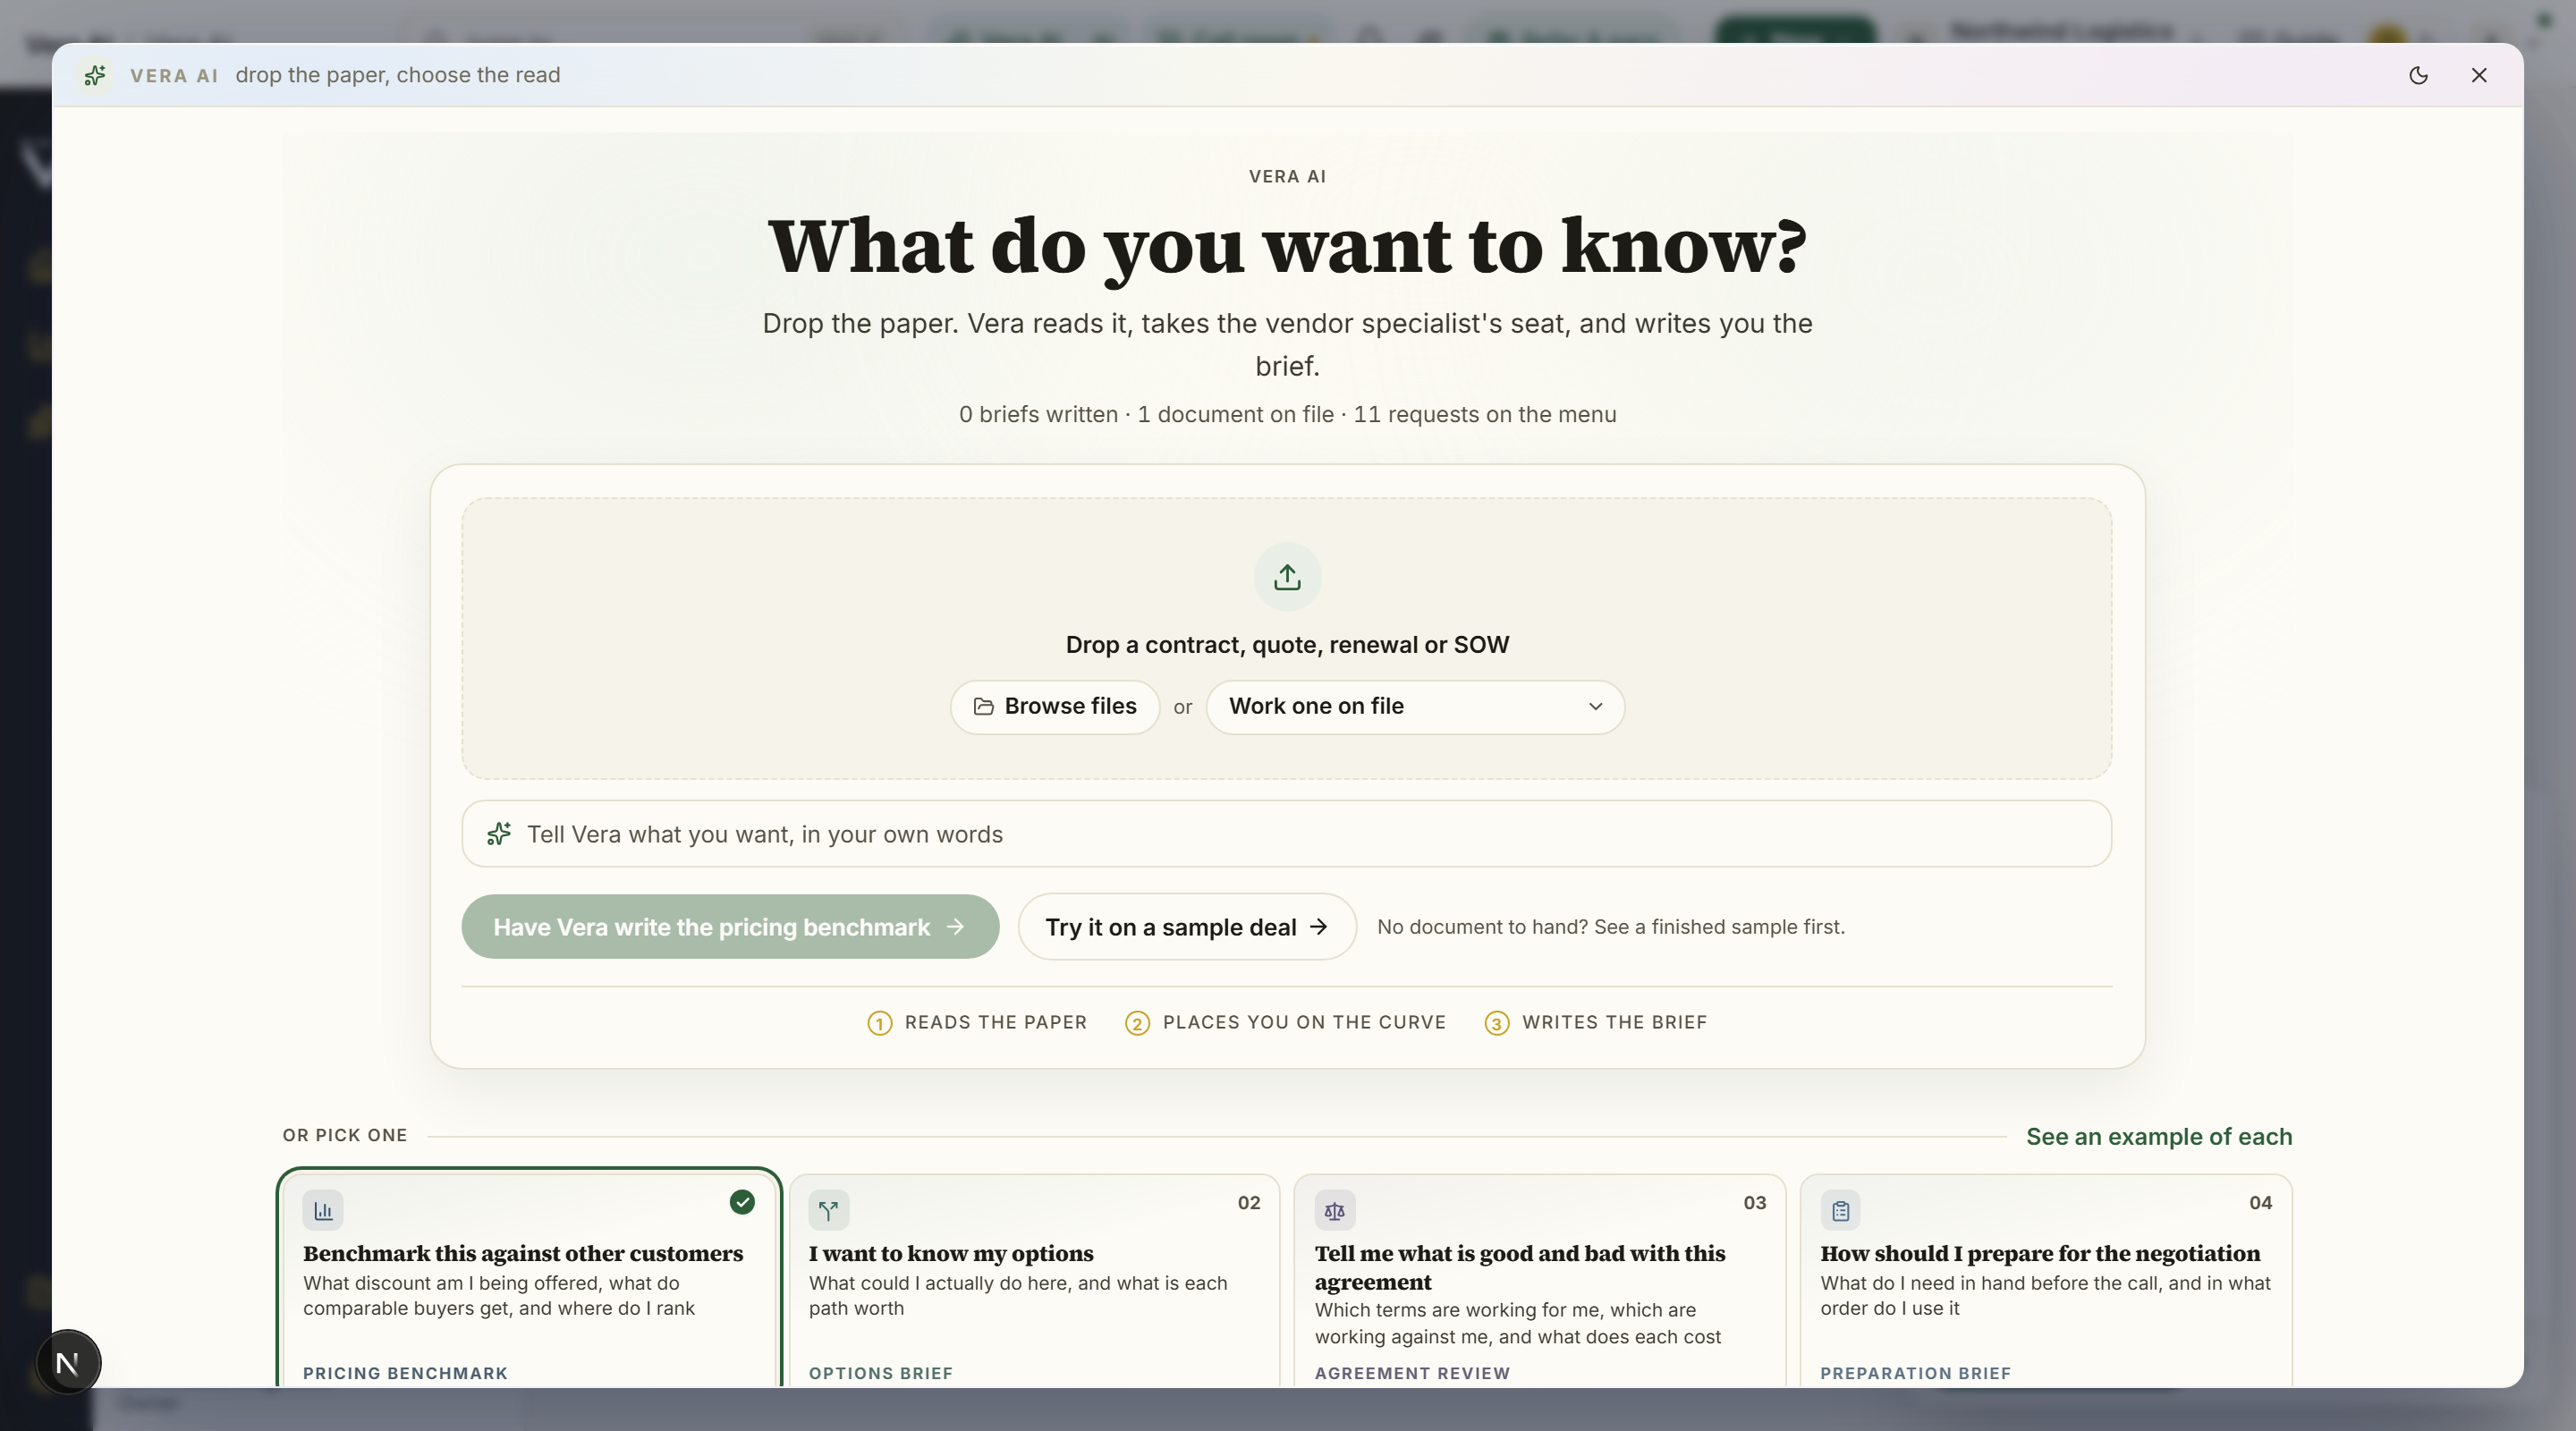Click the drop a contract, quote, renewal text
Image resolution: width=2576 pixels, height=1431 pixels.
tap(1287, 645)
